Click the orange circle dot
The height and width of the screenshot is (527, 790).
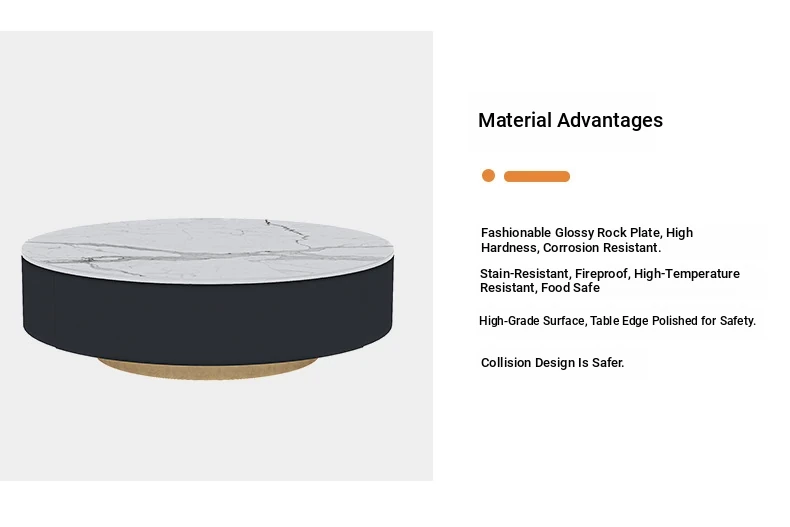(488, 176)
